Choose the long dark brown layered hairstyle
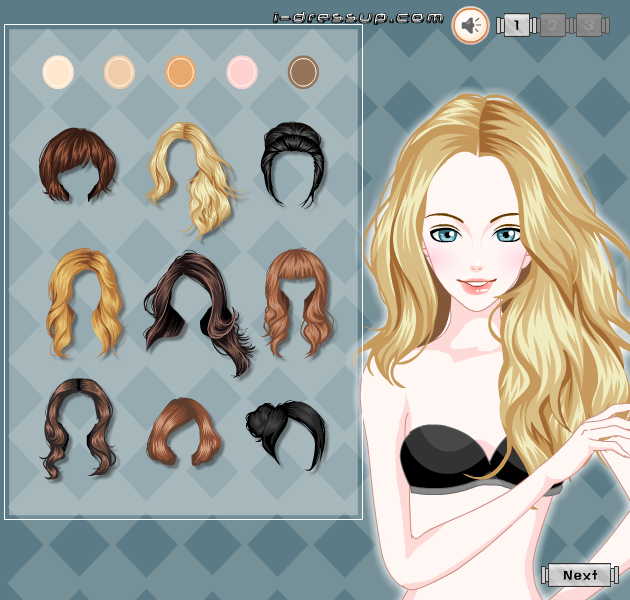 (x=198, y=314)
